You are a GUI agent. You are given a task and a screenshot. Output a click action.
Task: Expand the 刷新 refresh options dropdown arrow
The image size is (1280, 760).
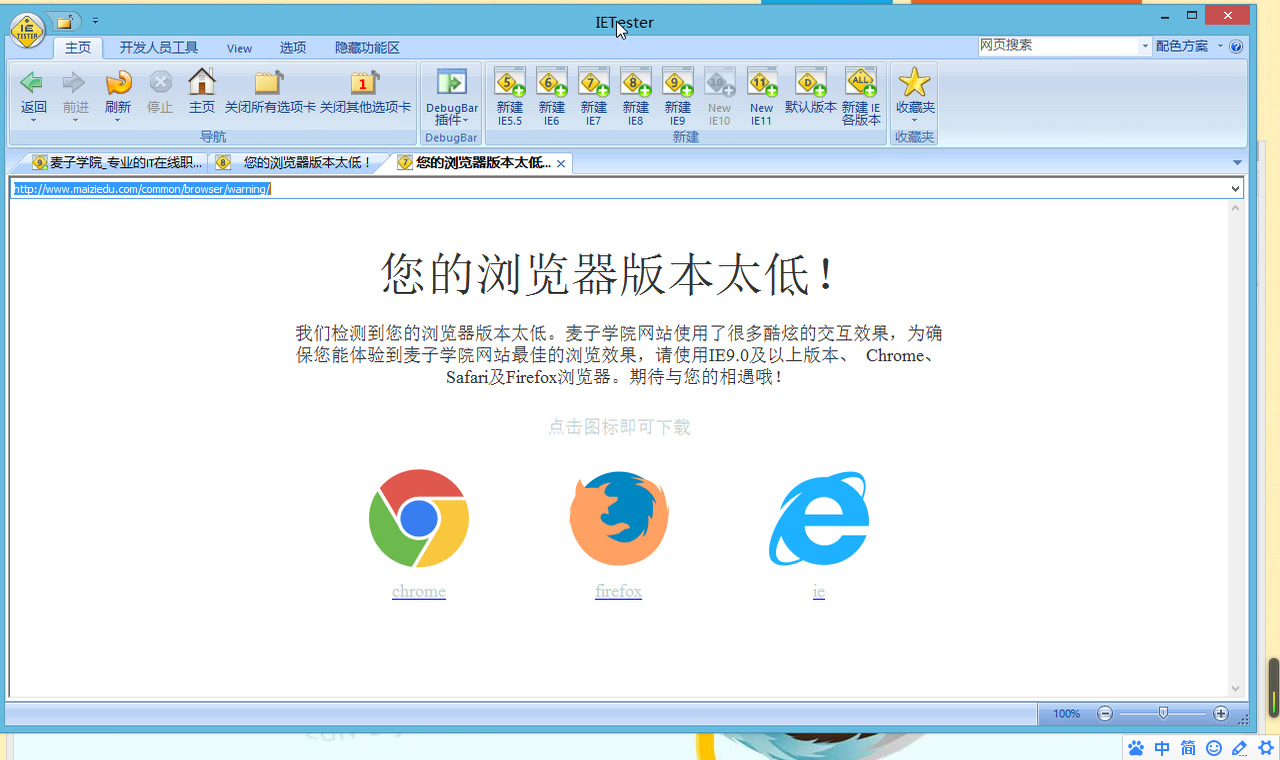pos(118,121)
